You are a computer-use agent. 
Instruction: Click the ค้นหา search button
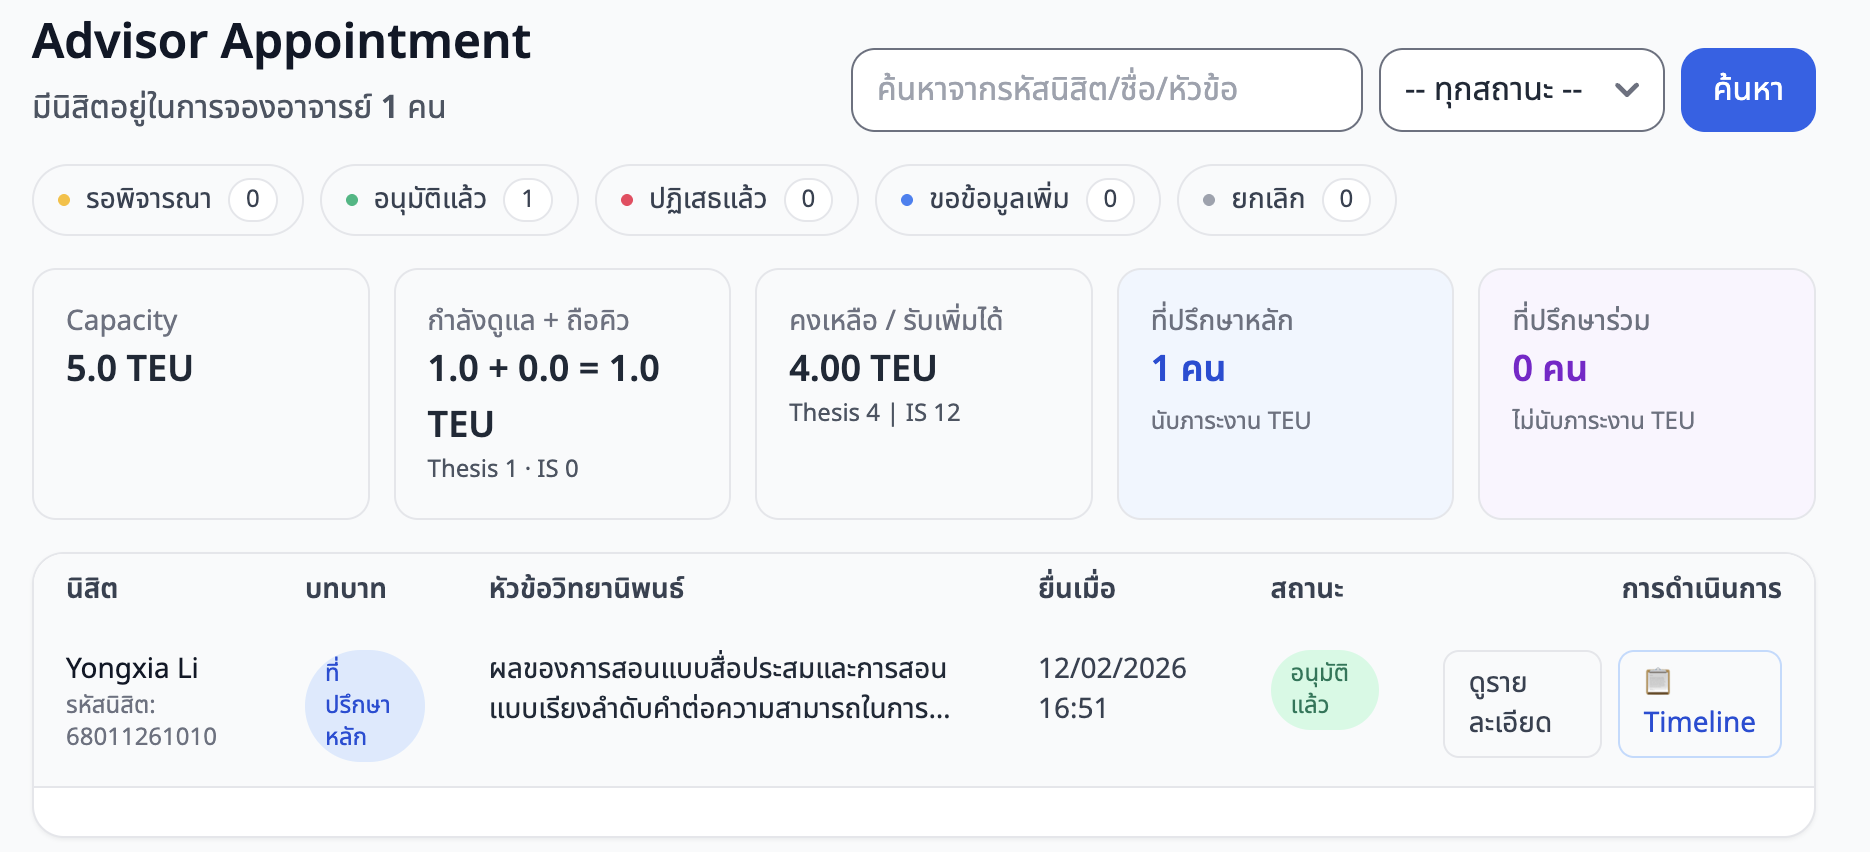point(1748,89)
